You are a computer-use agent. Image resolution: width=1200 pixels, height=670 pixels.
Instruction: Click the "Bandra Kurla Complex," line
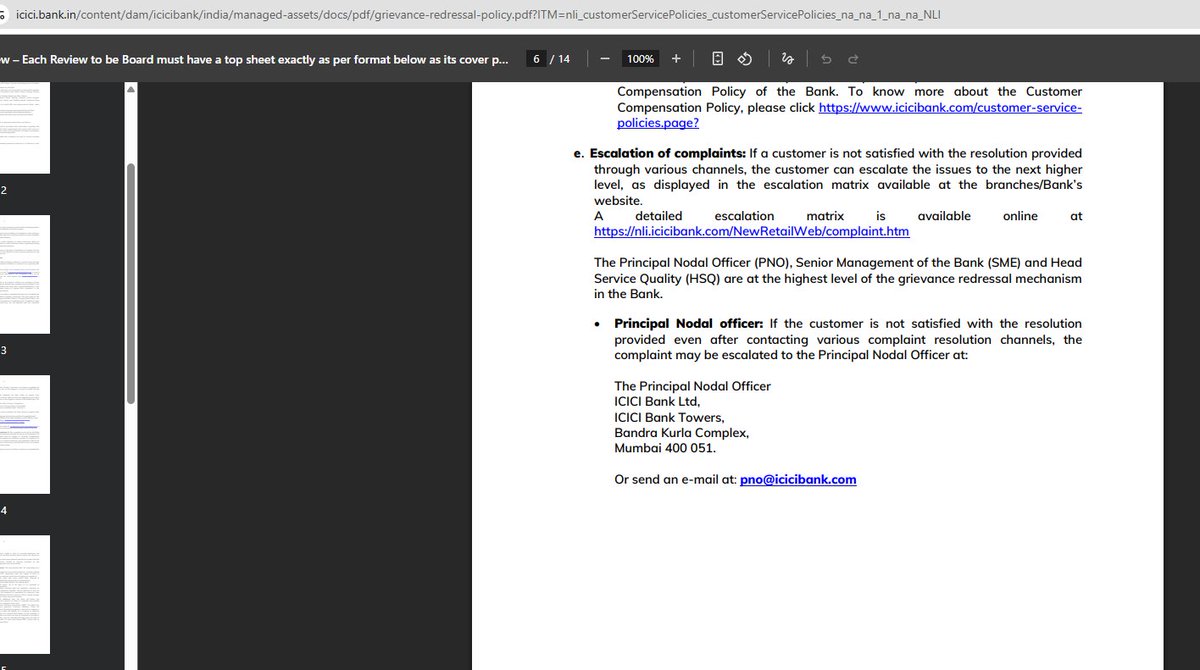pyautogui.click(x=681, y=433)
